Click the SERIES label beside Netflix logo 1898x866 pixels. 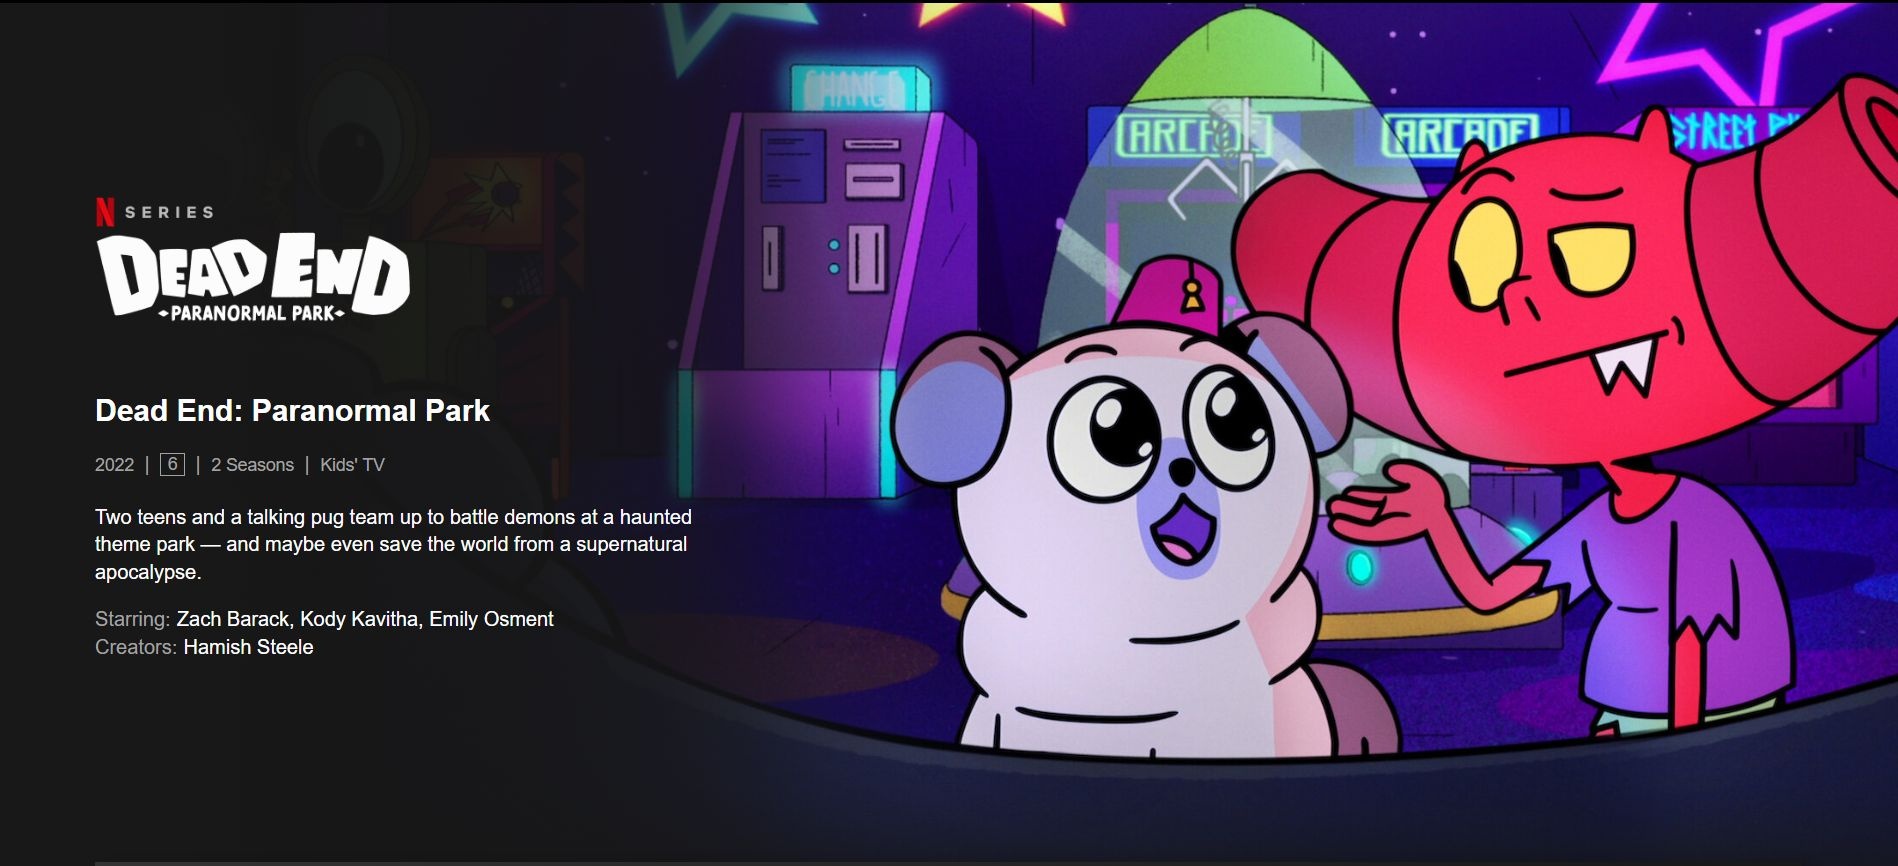169,212
